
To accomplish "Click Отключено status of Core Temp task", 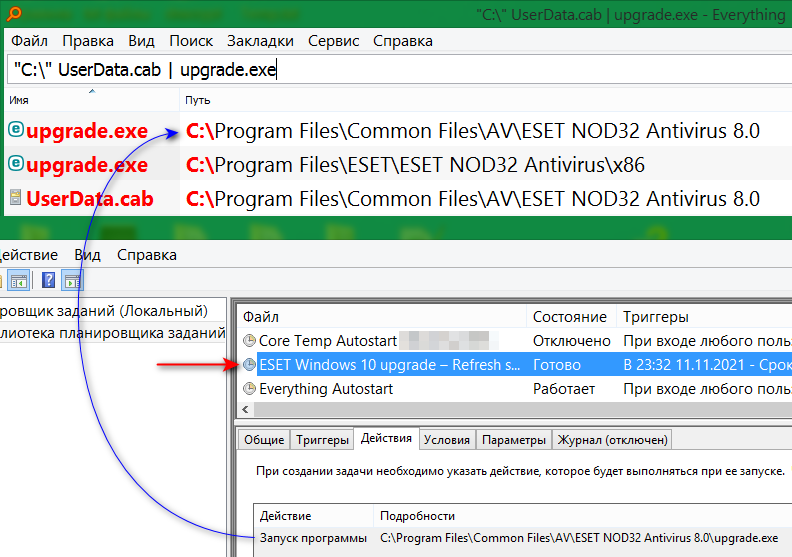I will coord(572,341).
